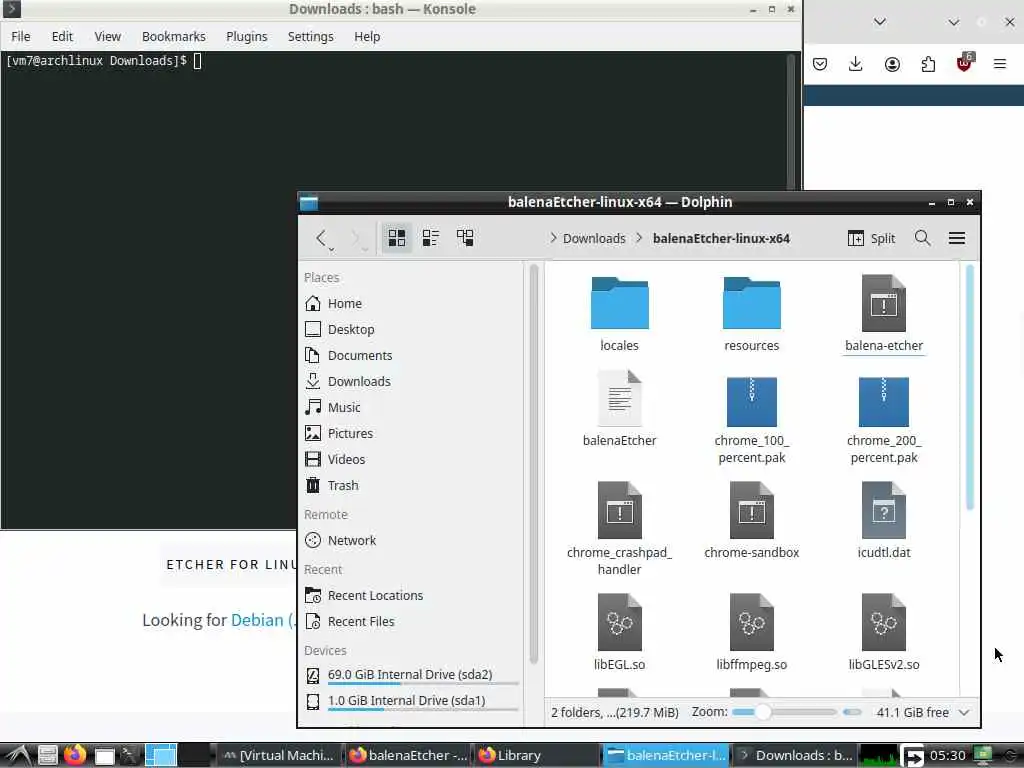This screenshot has width=1024, height=768.
Task: Select icudtl.dat file
Action: pos(884,520)
